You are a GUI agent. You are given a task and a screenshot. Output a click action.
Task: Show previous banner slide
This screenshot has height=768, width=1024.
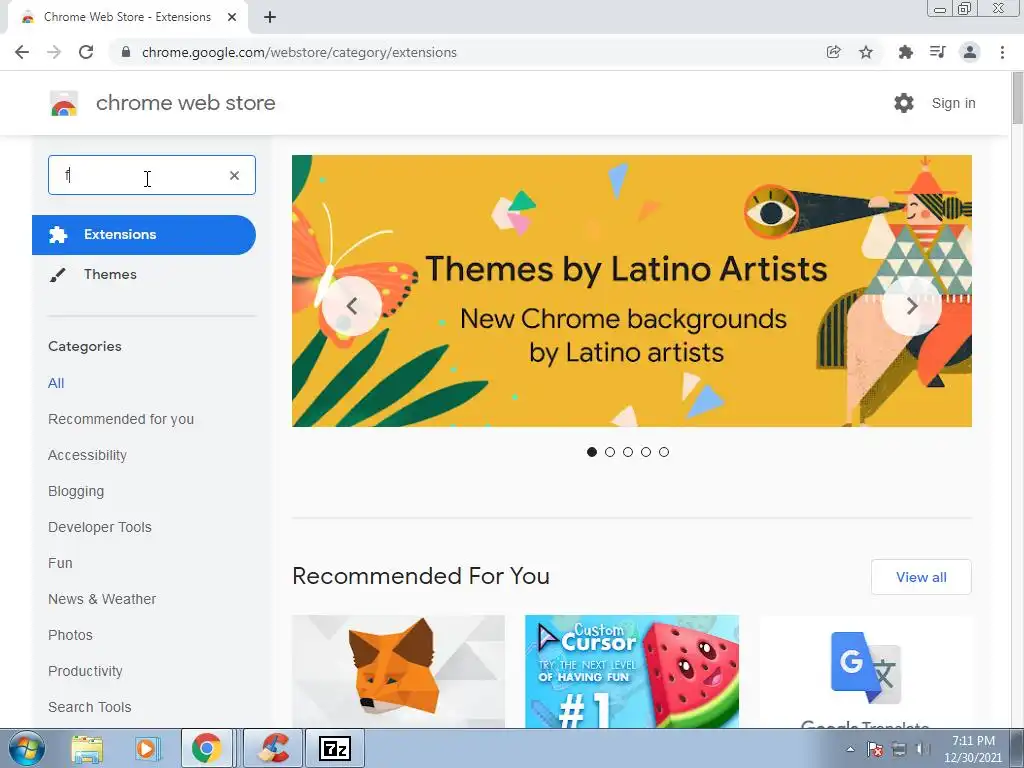pyautogui.click(x=352, y=306)
